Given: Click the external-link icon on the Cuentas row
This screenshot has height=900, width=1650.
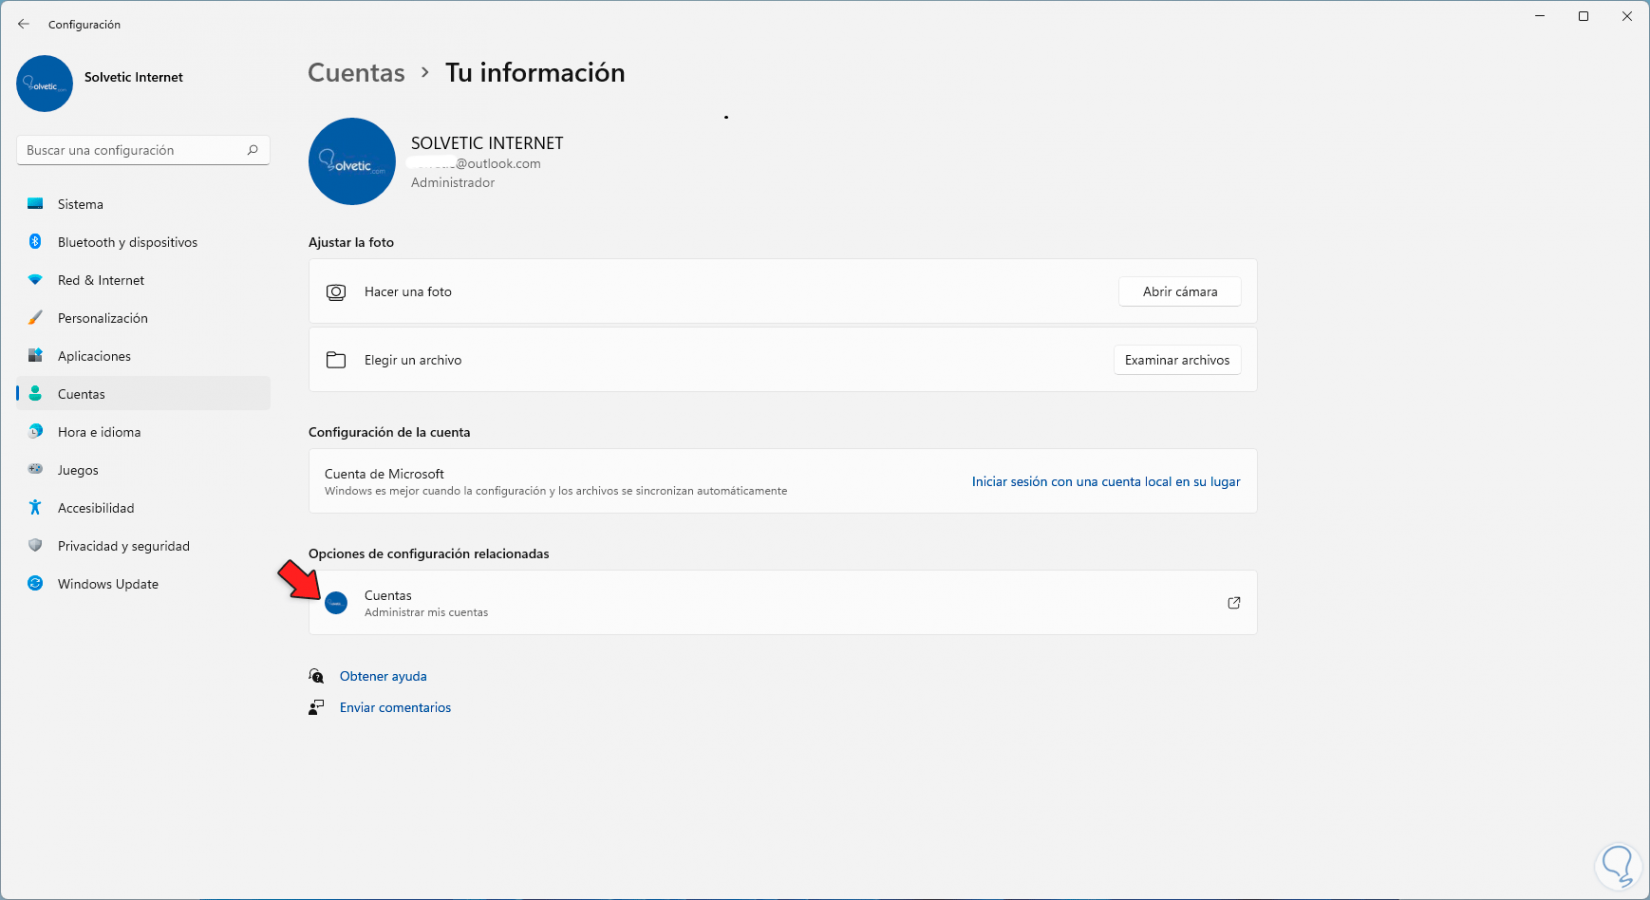Looking at the screenshot, I should click(x=1234, y=603).
